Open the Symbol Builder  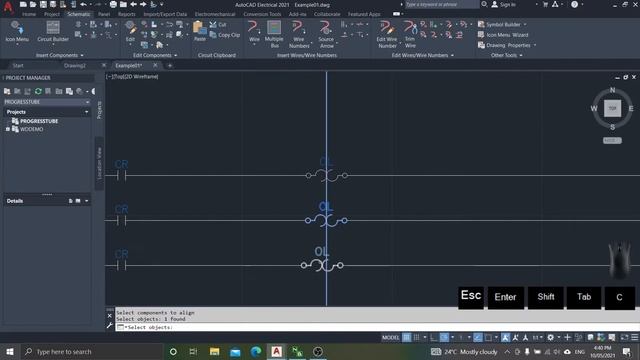499,24
